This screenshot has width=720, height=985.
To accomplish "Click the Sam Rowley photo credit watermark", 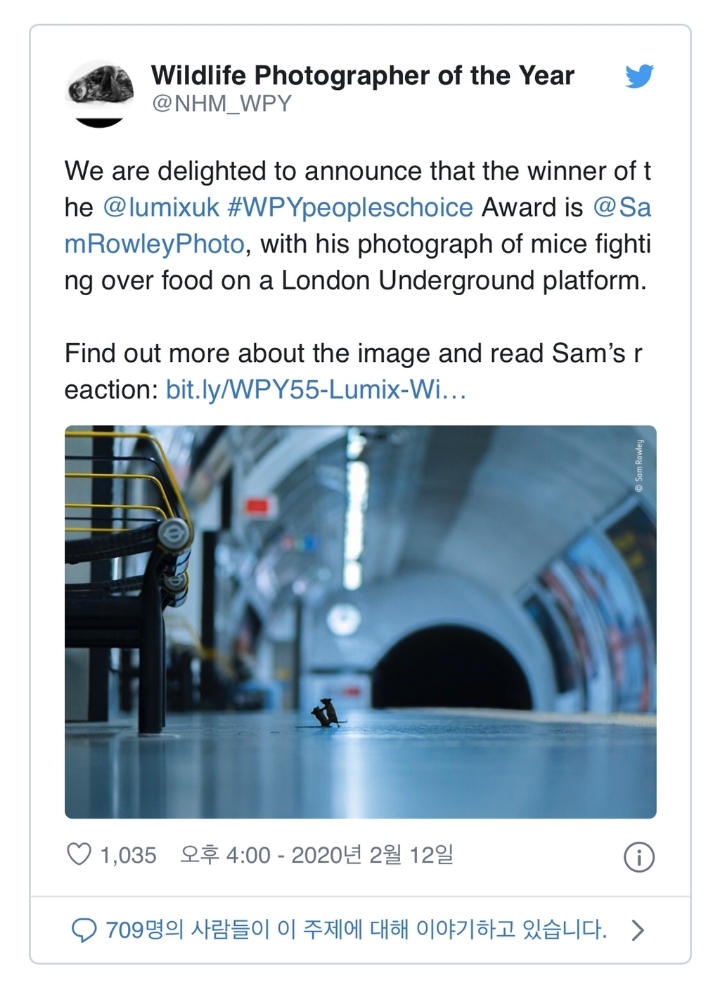I will pos(639,463).
